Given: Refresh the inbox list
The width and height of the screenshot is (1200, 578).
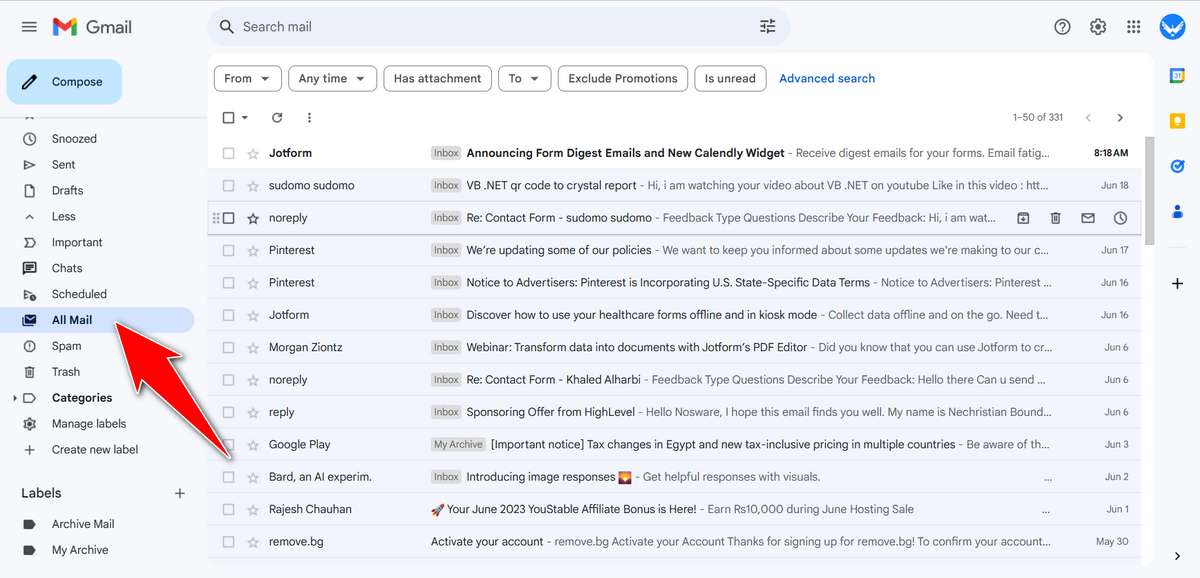Looking at the screenshot, I should [277, 117].
